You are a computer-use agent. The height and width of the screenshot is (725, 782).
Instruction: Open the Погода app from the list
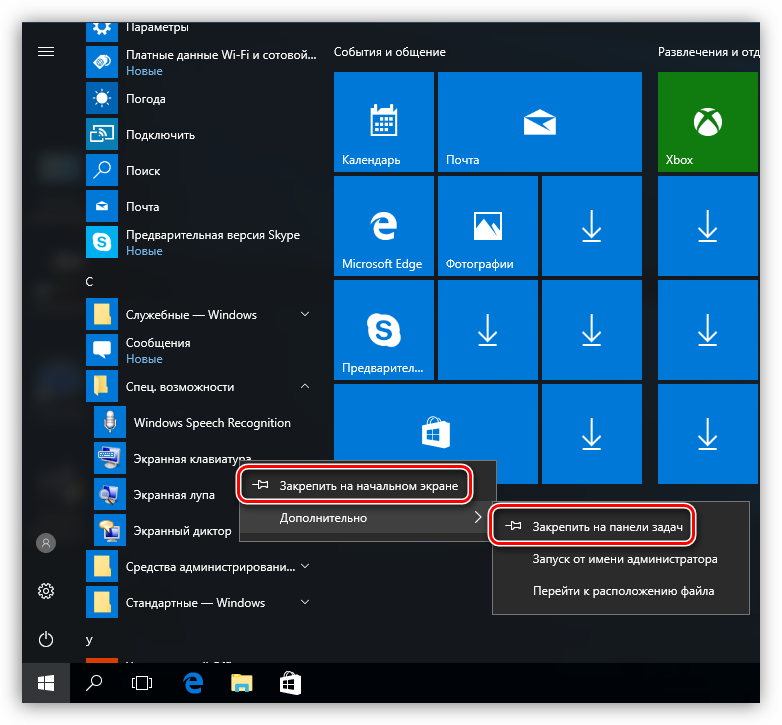coord(201,98)
